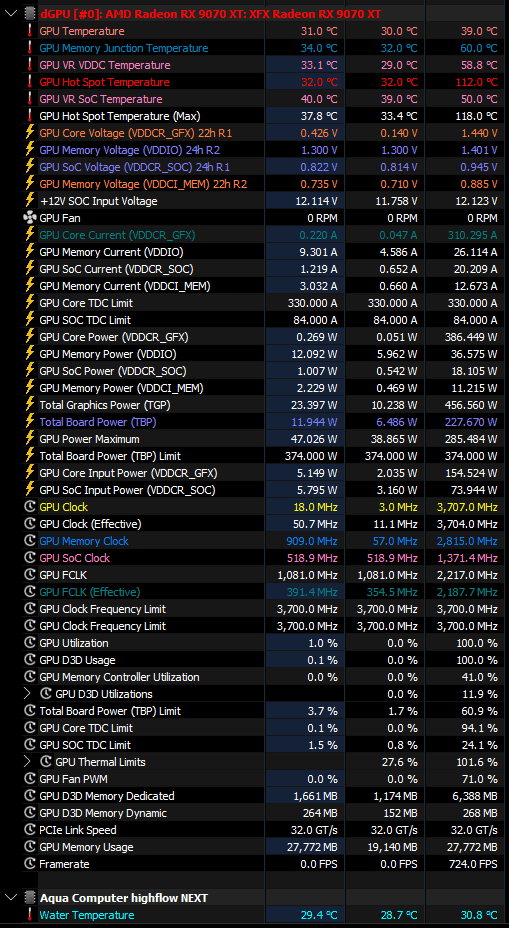
Task: Click the fan icon next to GPU Fan
Action: (30, 218)
